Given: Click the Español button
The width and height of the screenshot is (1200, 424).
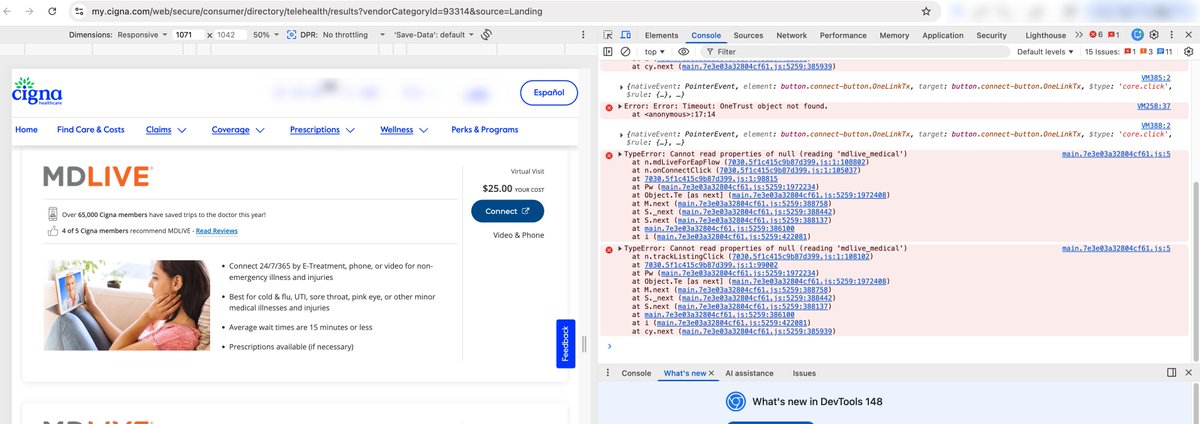Looking at the screenshot, I should [x=549, y=93].
